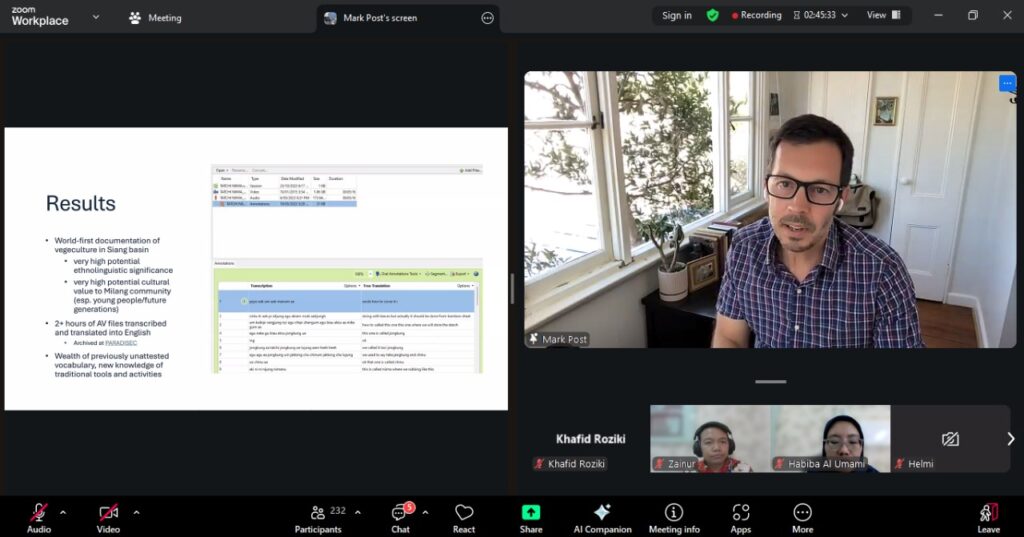Image resolution: width=1024 pixels, height=537 pixels.
Task: Switch to the Meeting tab
Action: coord(155,17)
